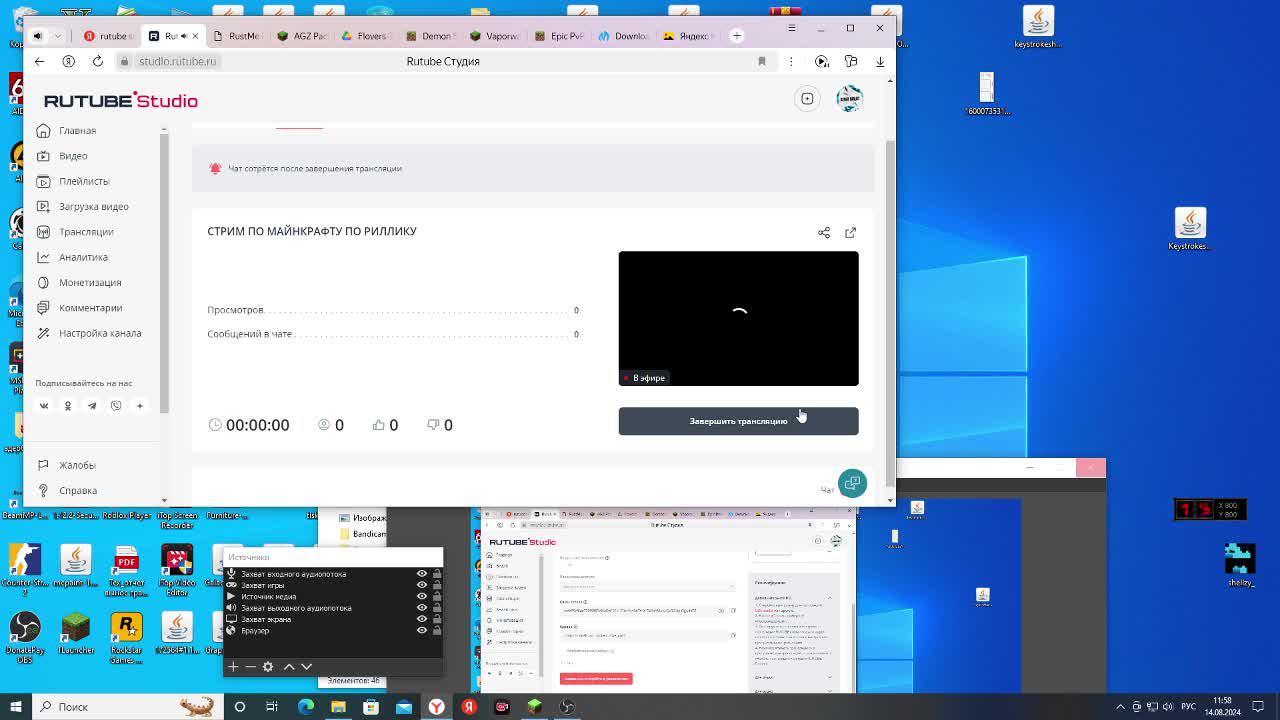Move the OBS source up with arrow
This screenshot has height=720, width=1280.
pyautogui.click(x=289, y=666)
